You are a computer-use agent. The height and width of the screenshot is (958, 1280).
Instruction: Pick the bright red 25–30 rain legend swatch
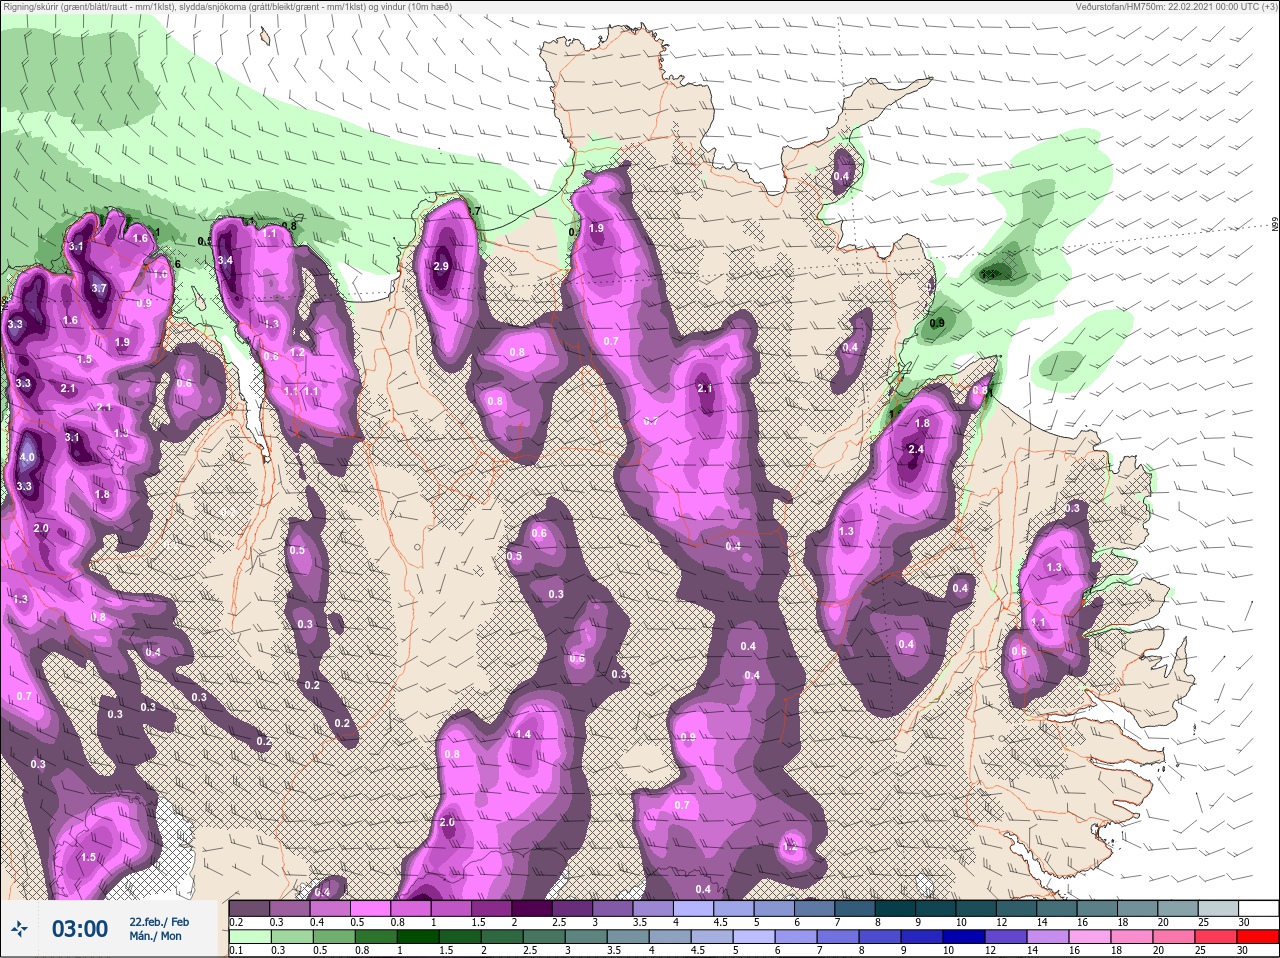(1258, 937)
